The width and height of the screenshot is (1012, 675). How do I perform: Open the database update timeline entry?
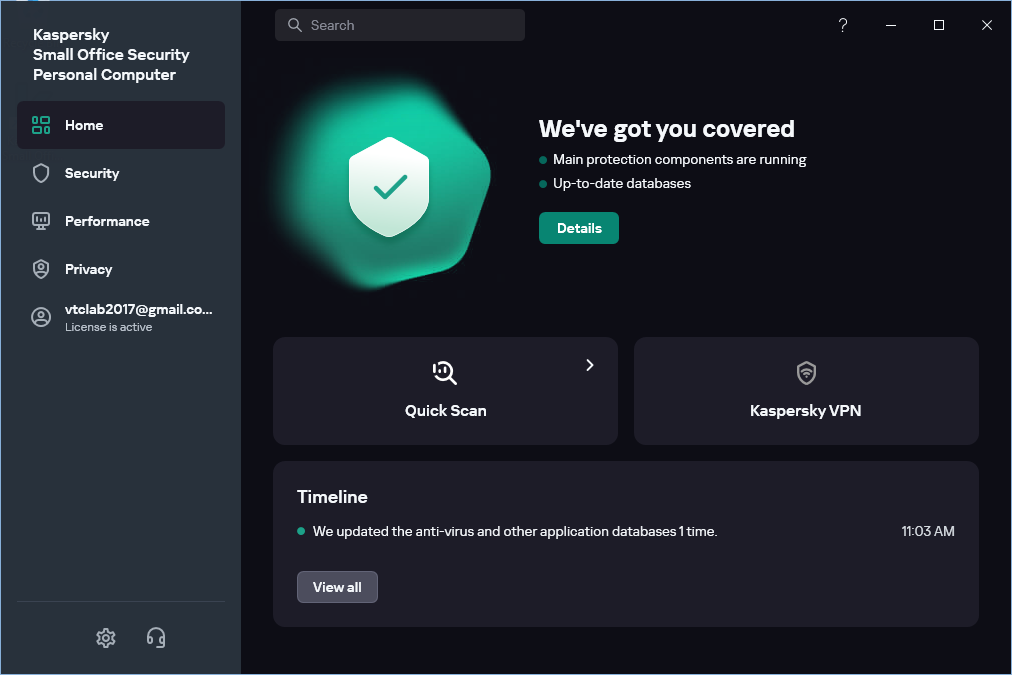coord(515,531)
